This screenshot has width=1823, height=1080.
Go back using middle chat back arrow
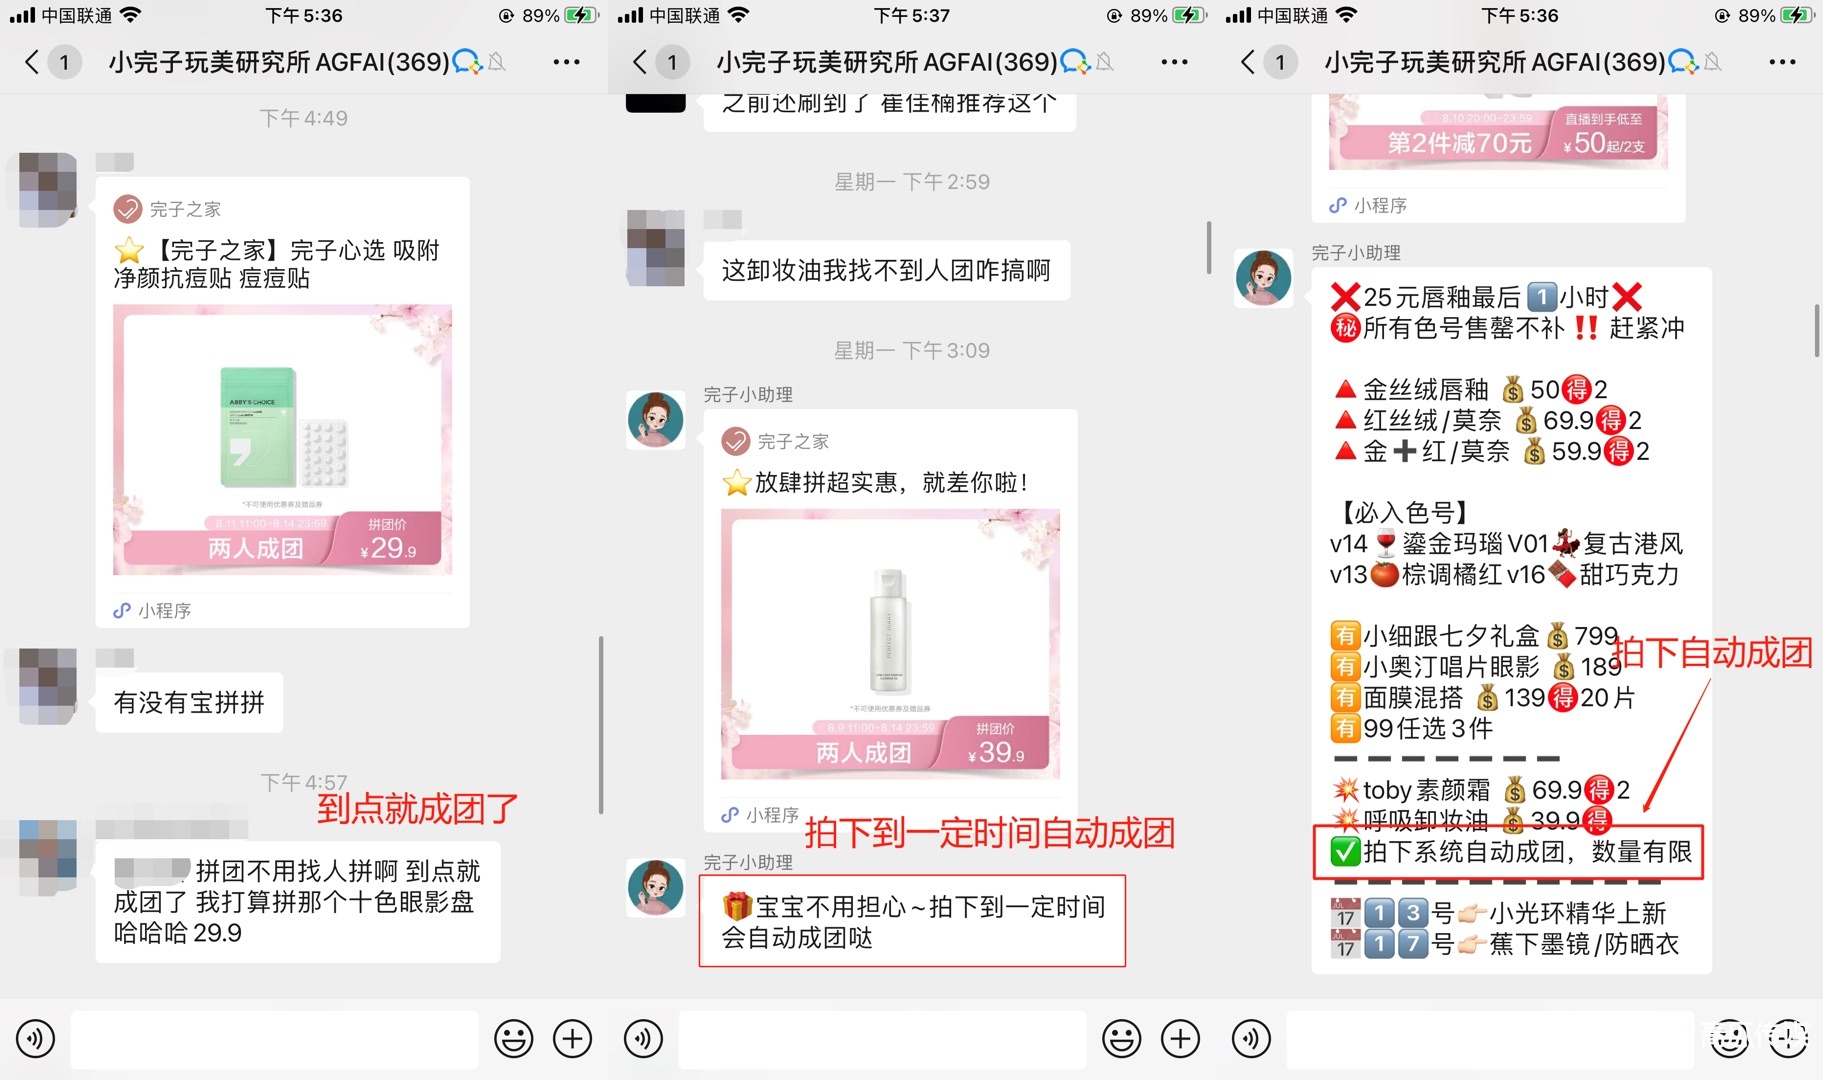tap(640, 62)
